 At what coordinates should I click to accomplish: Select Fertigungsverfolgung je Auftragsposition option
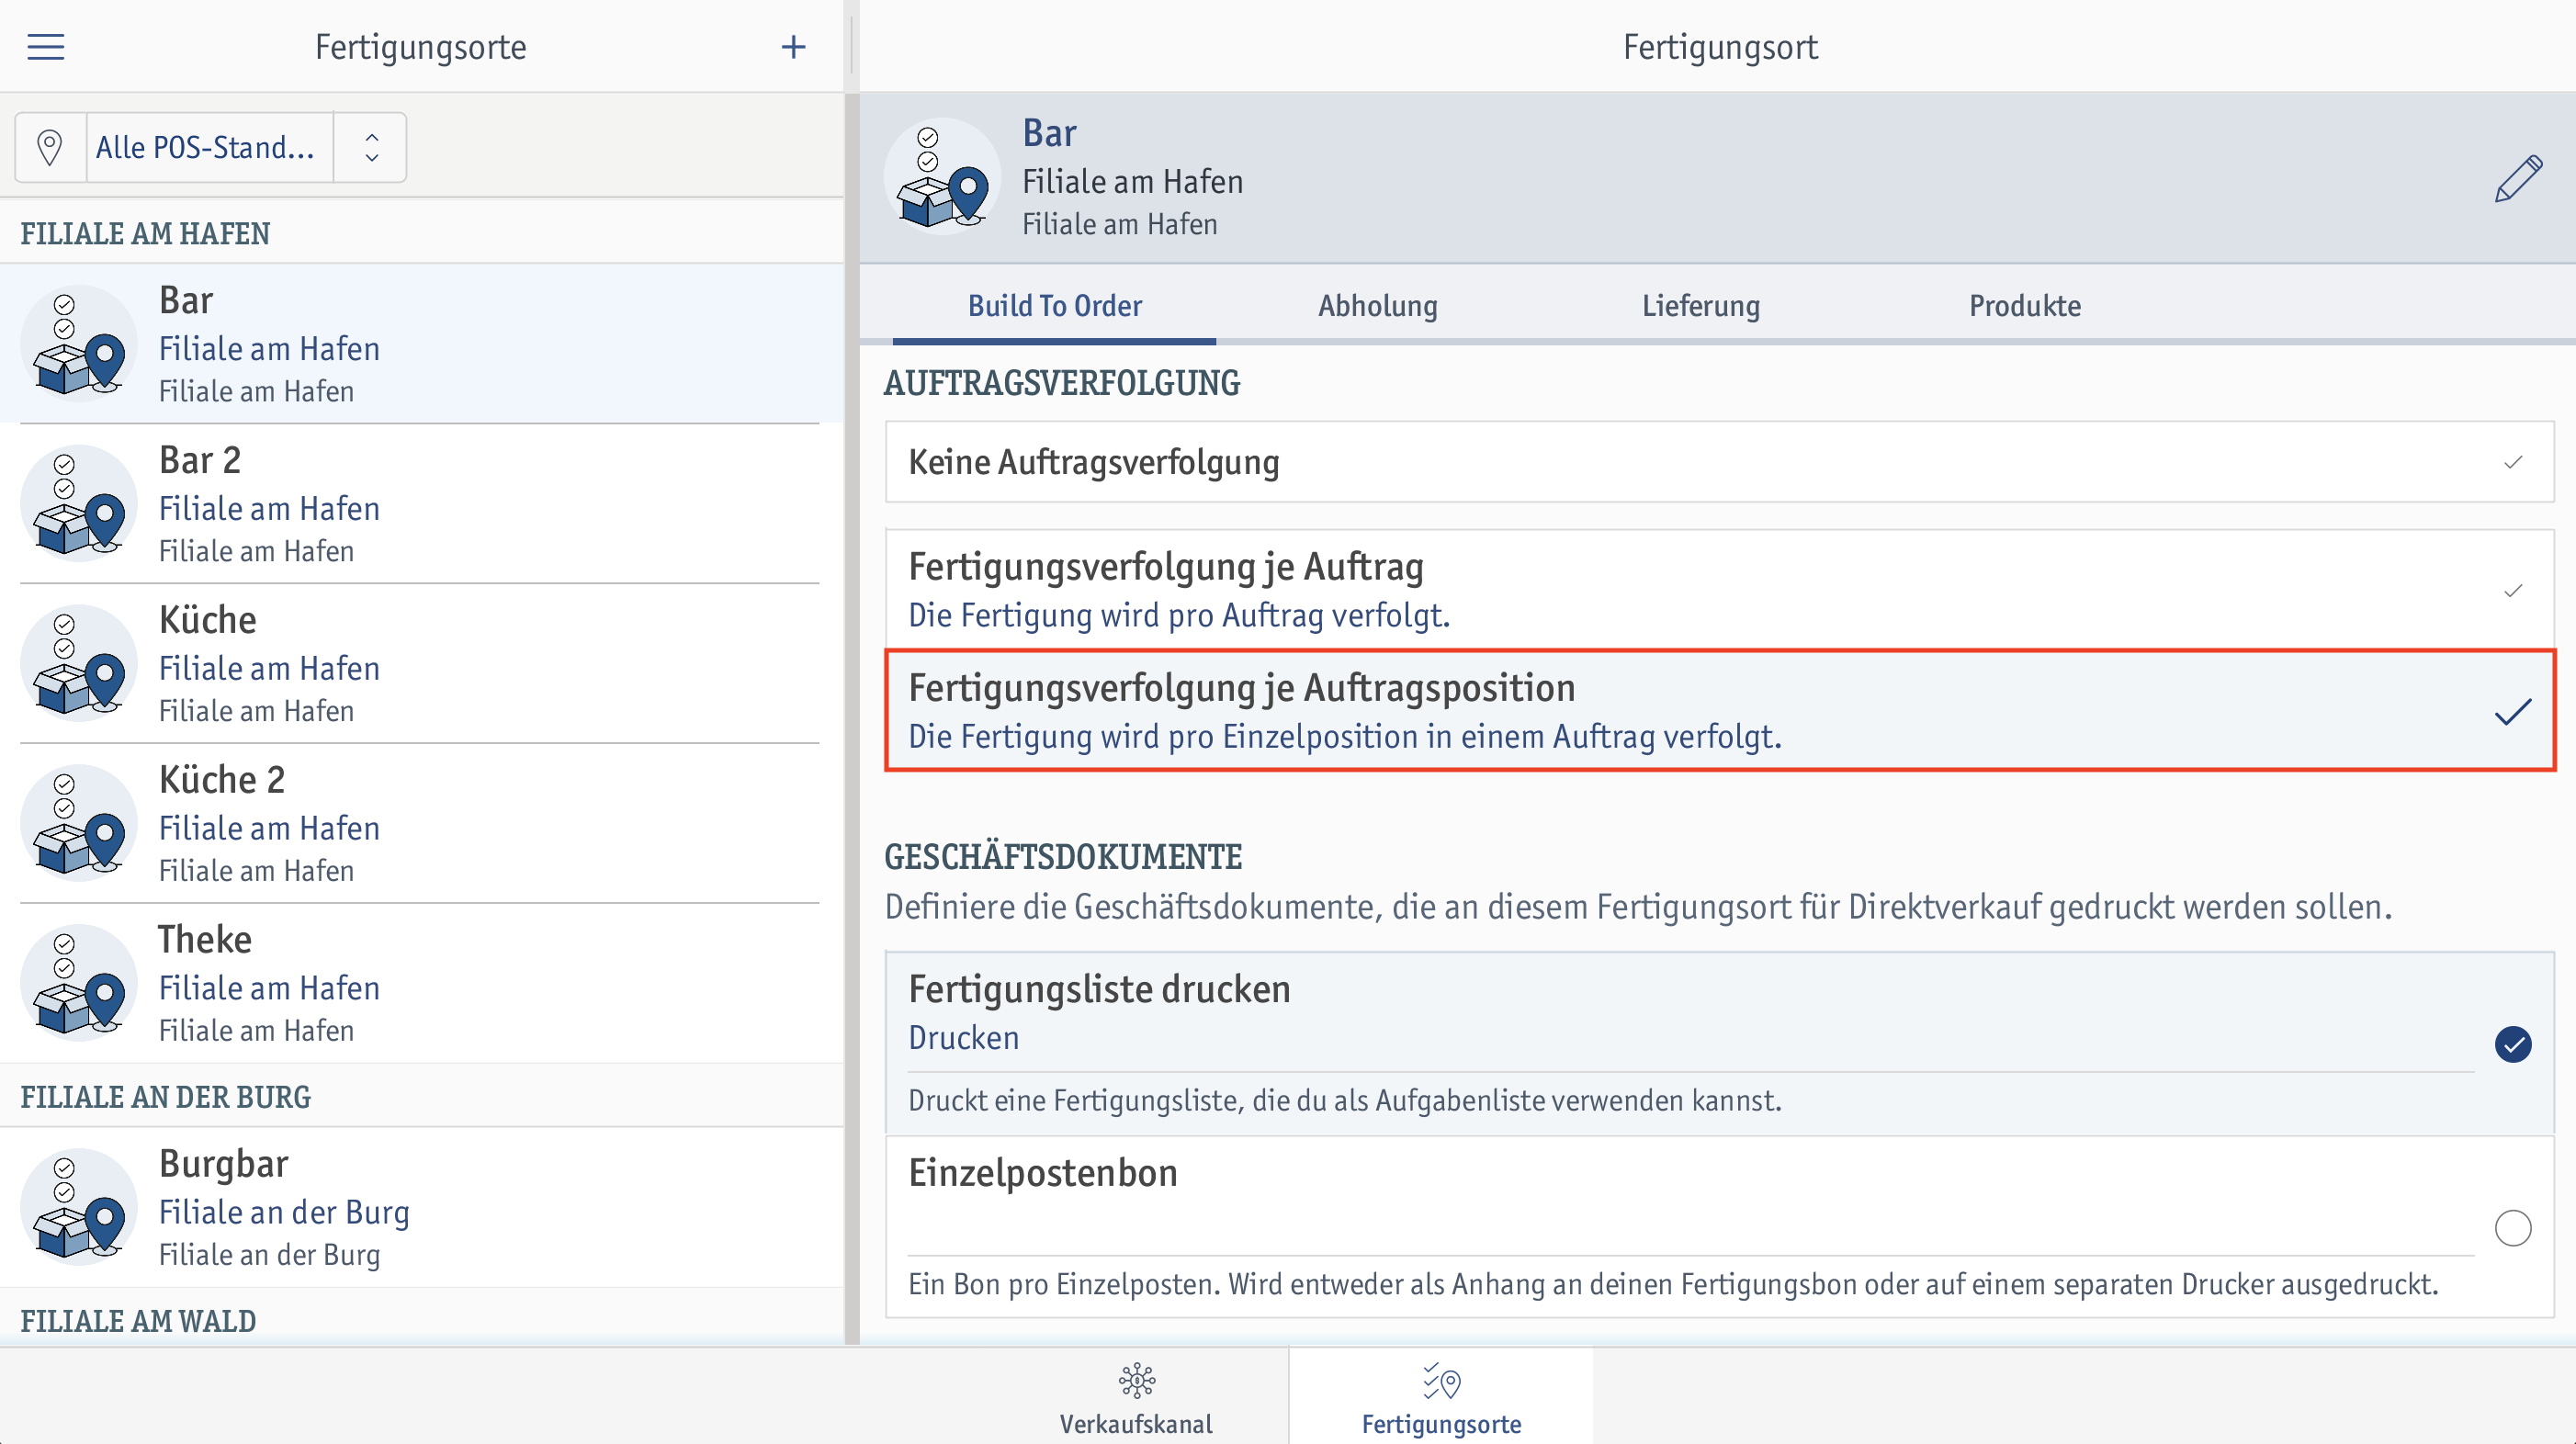point(1719,711)
